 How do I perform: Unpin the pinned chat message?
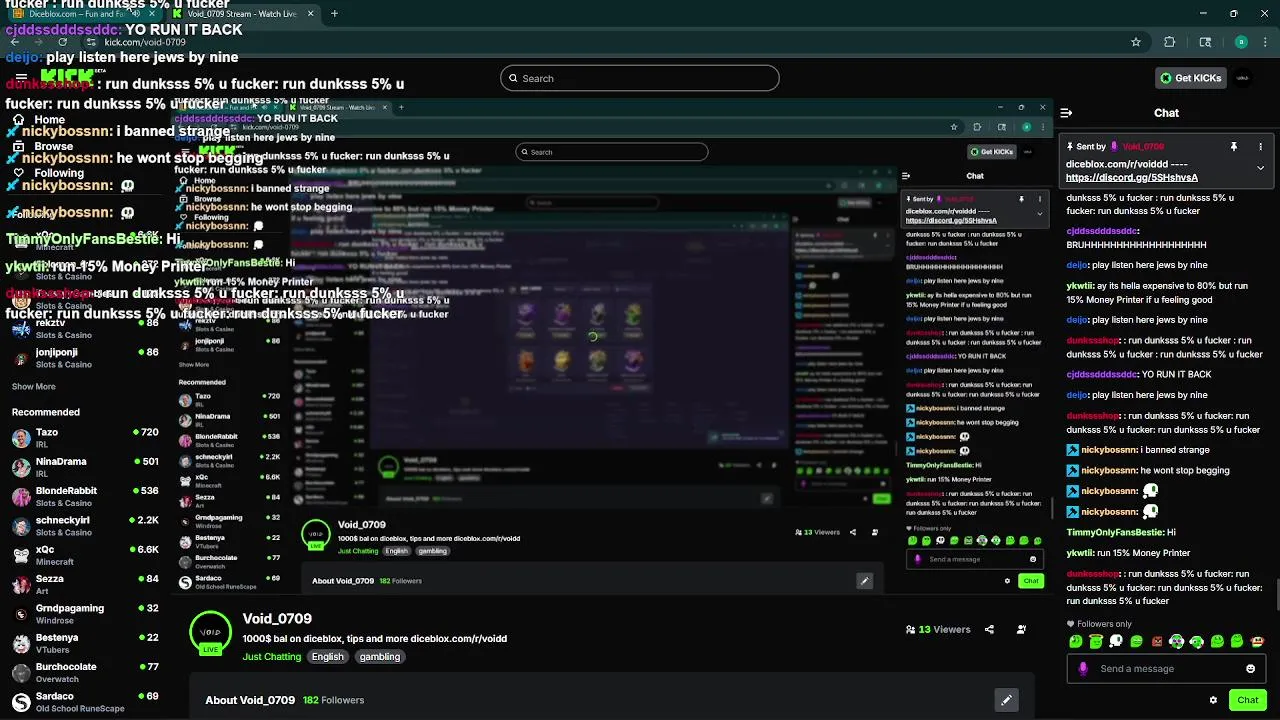pyautogui.click(x=1234, y=146)
